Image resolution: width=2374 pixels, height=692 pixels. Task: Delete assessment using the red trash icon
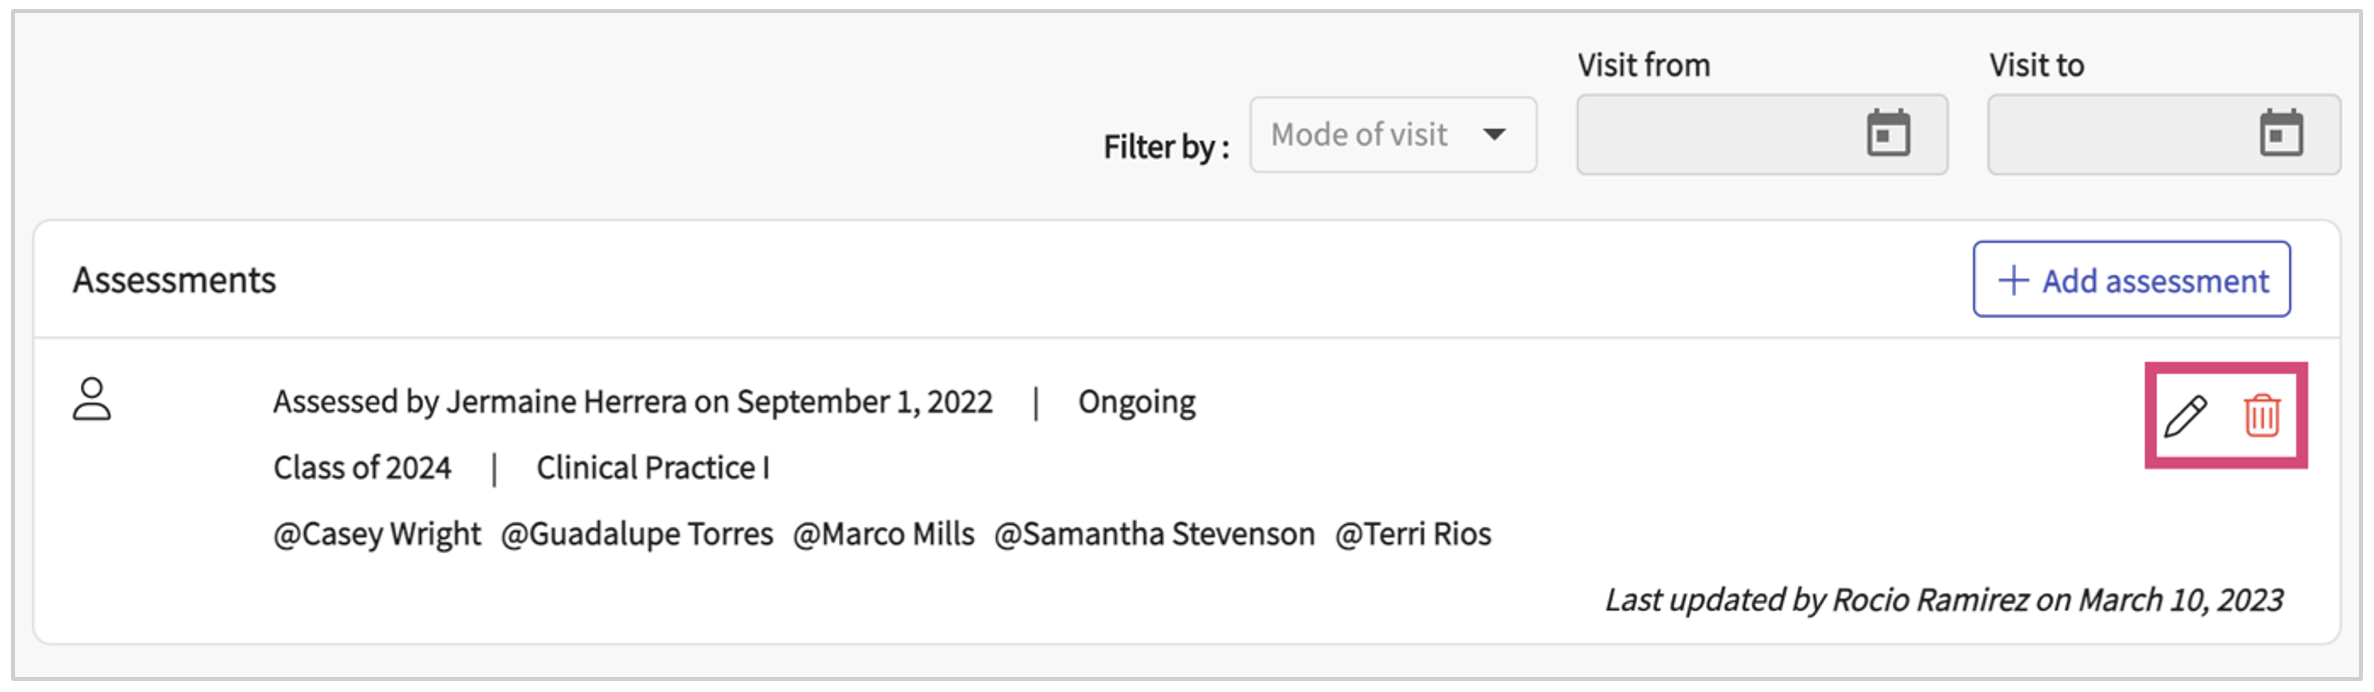[x=2262, y=416]
